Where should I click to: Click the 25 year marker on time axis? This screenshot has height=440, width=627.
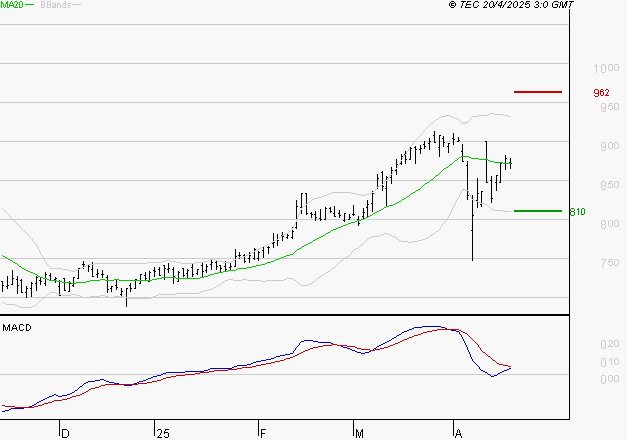163,434
